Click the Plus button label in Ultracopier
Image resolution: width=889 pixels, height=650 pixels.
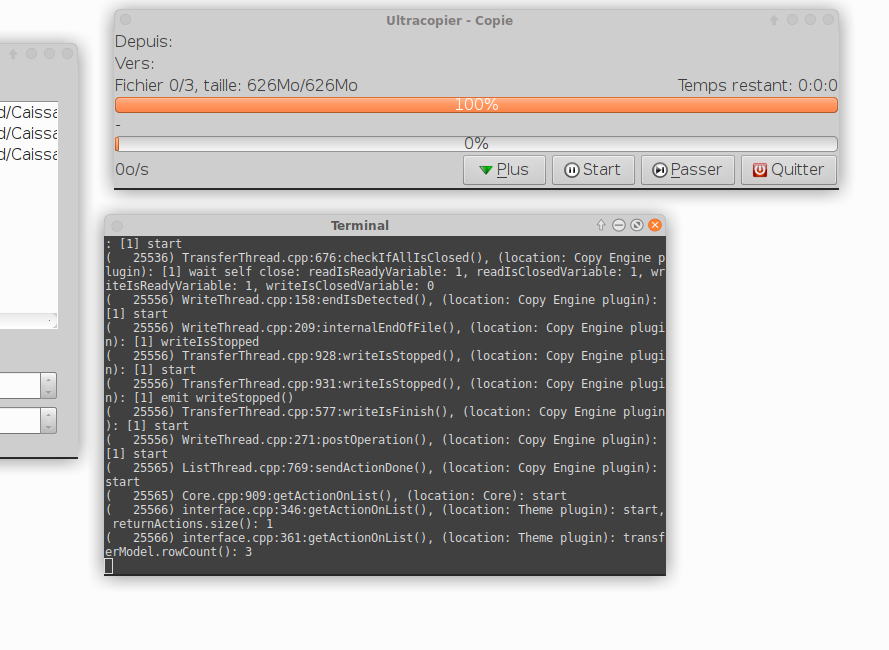512,170
